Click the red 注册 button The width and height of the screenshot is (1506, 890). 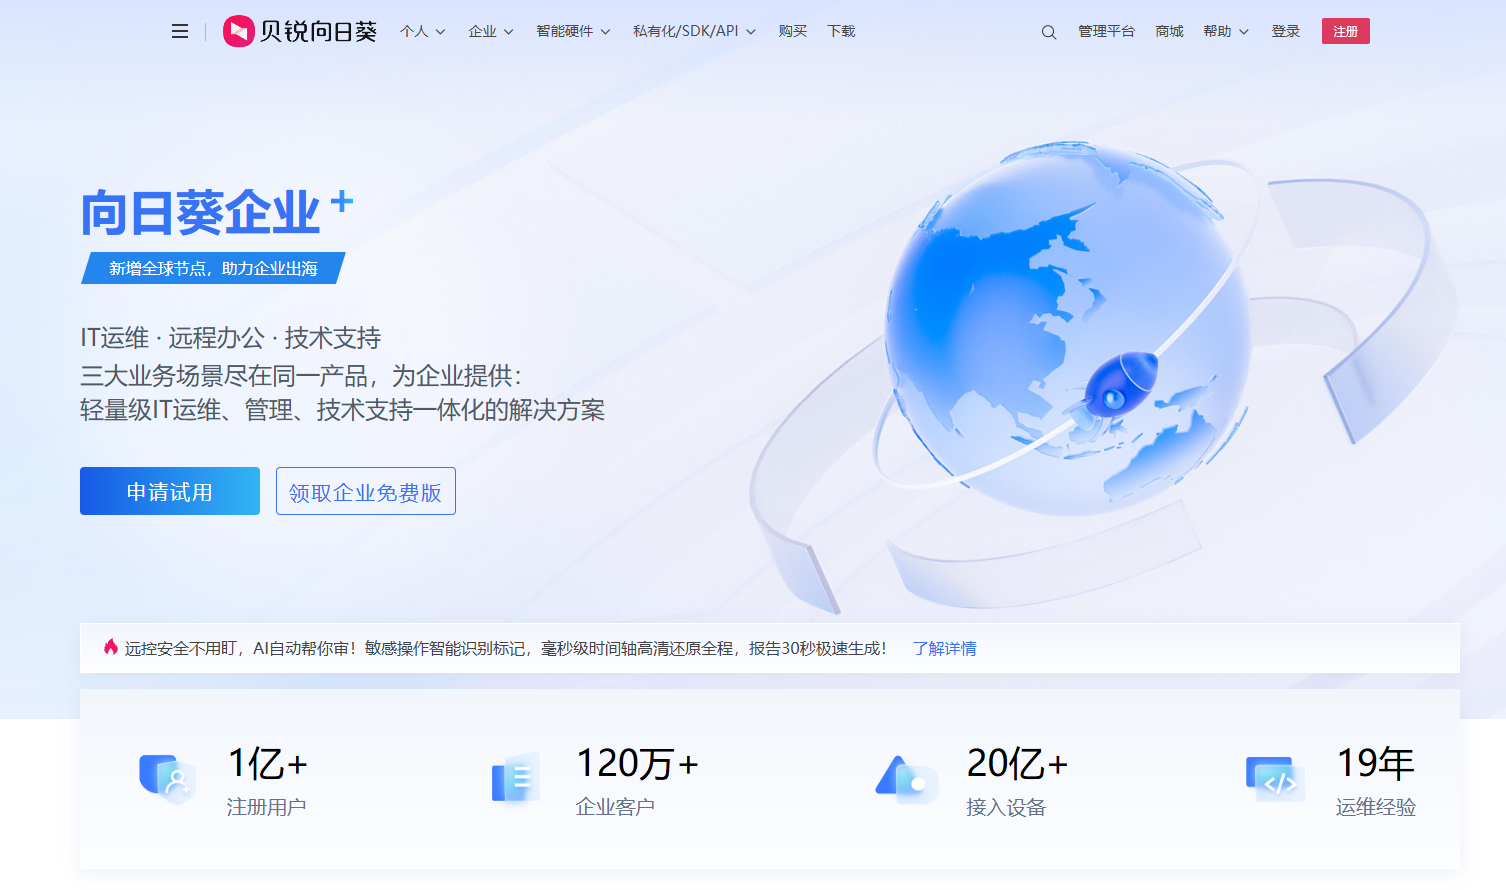point(1345,31)
